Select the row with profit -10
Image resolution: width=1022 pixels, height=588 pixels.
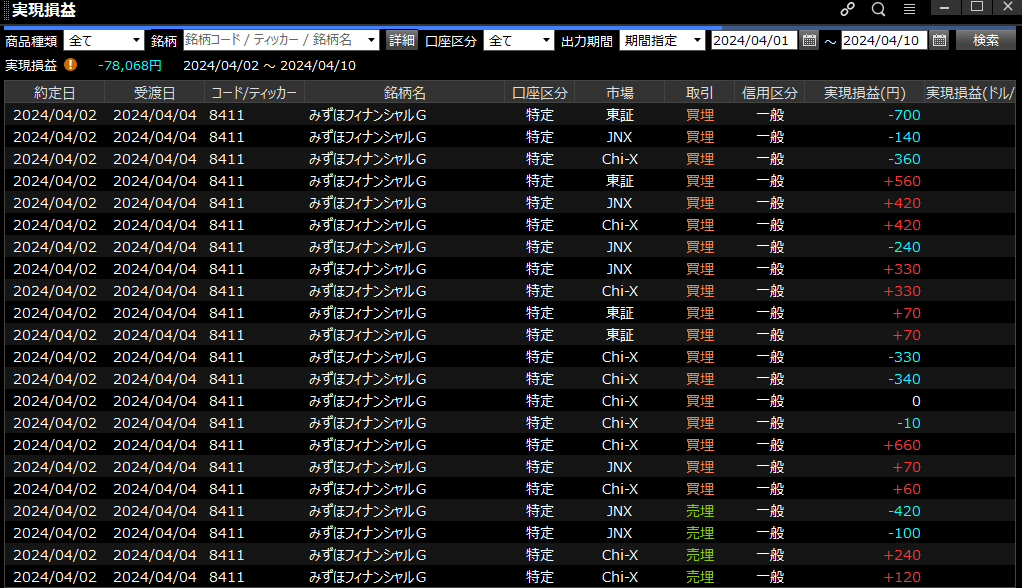[510, 423]
